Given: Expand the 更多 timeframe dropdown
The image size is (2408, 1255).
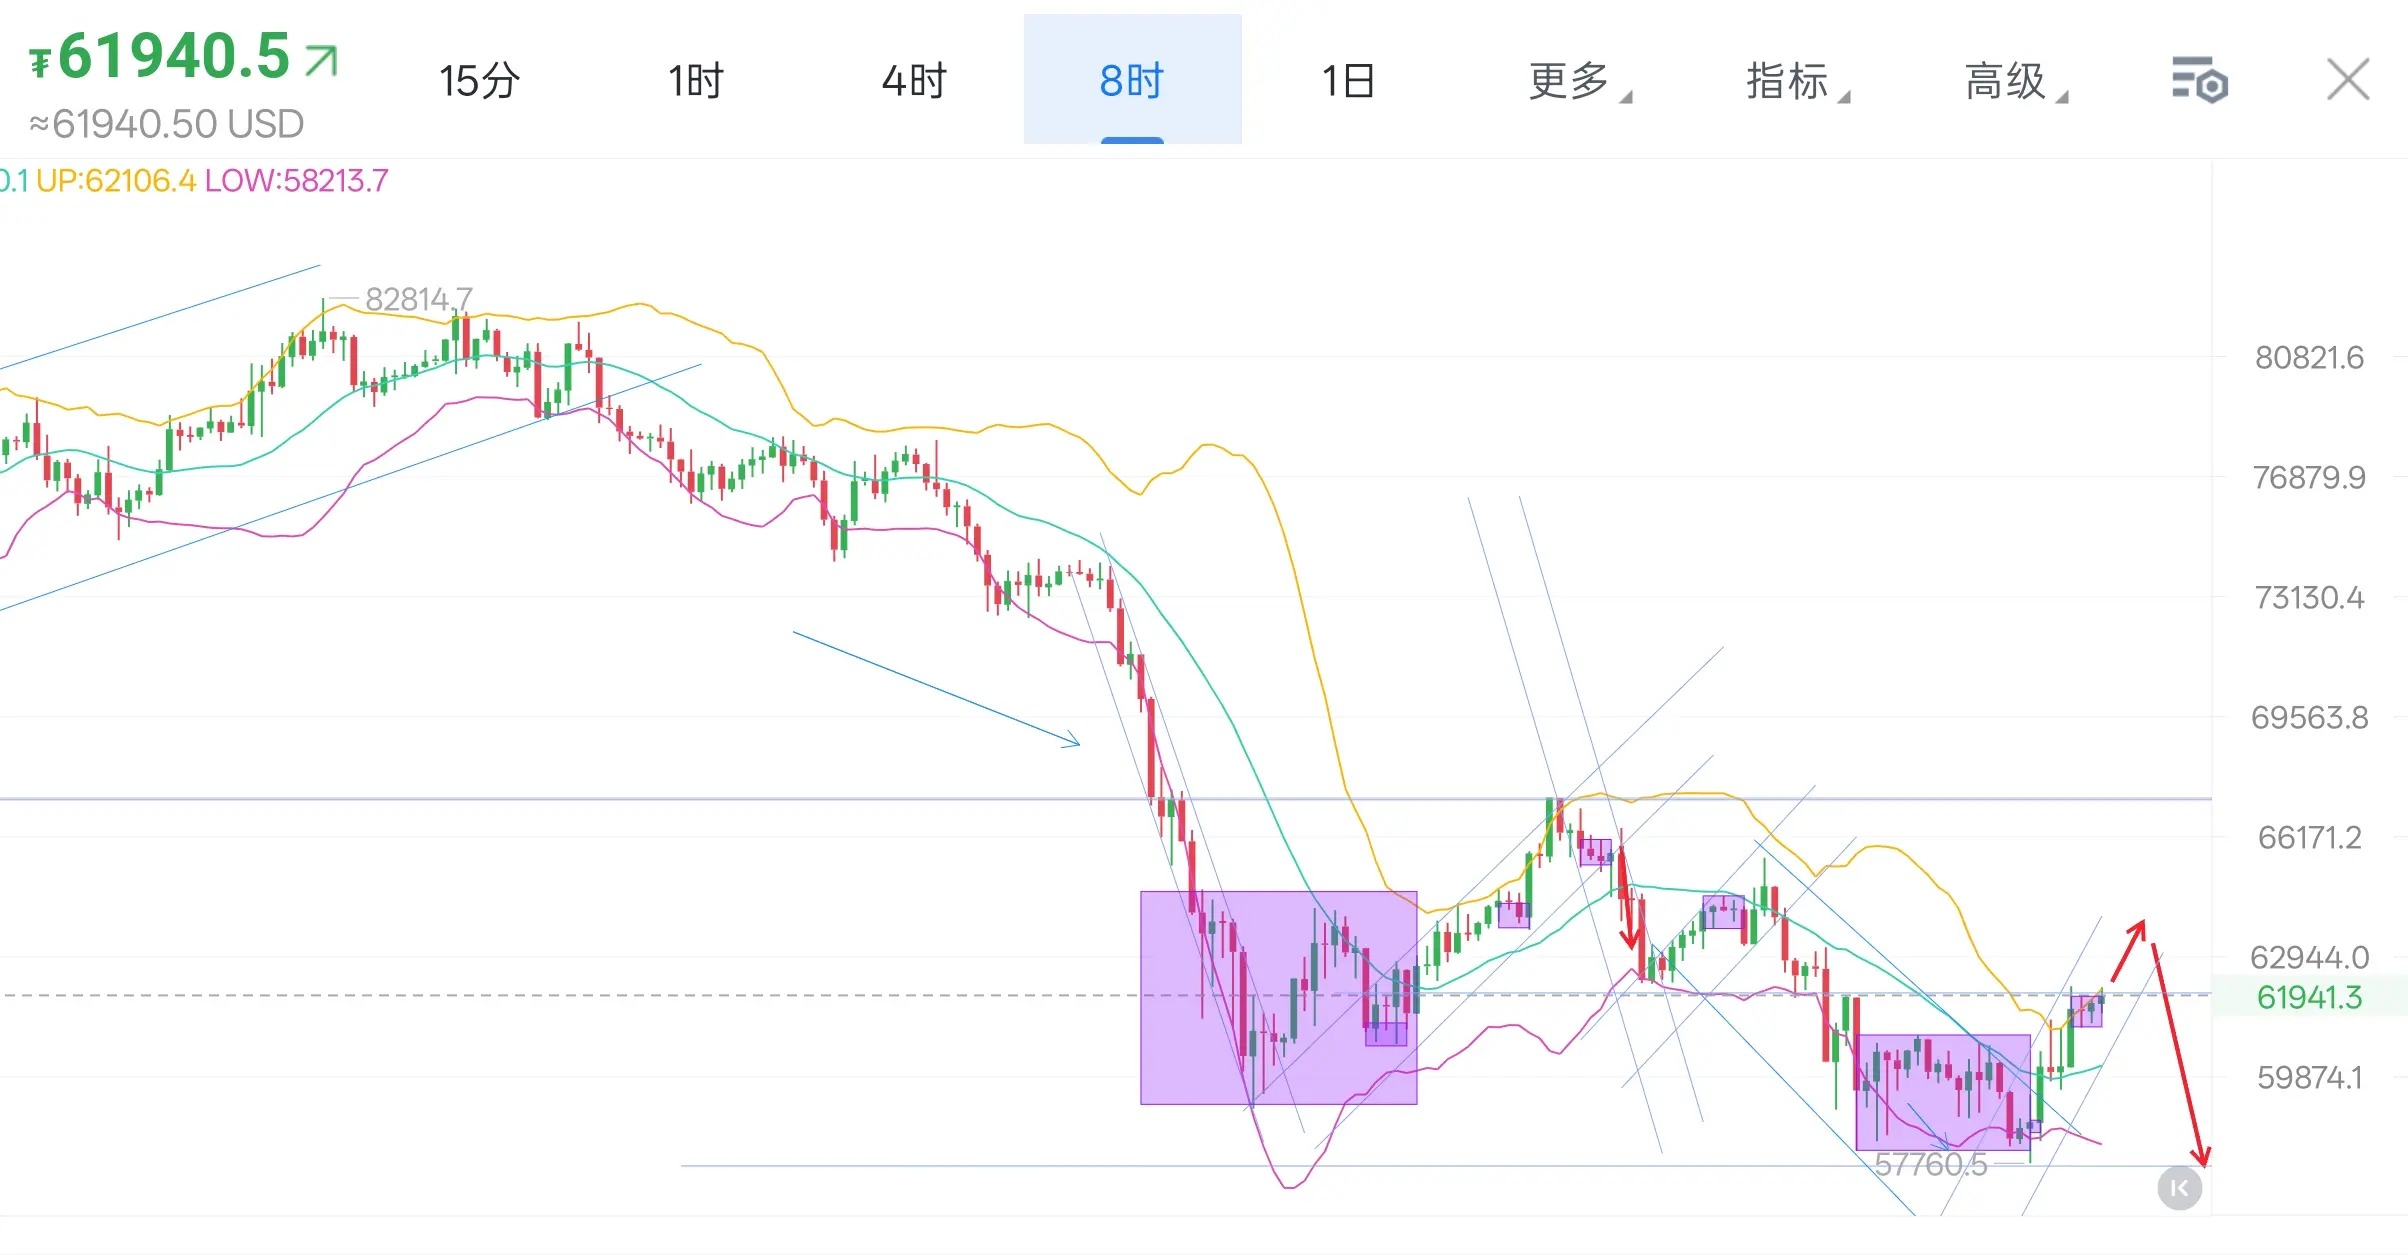Looking at the screenshot, I should pos(1578,81).
